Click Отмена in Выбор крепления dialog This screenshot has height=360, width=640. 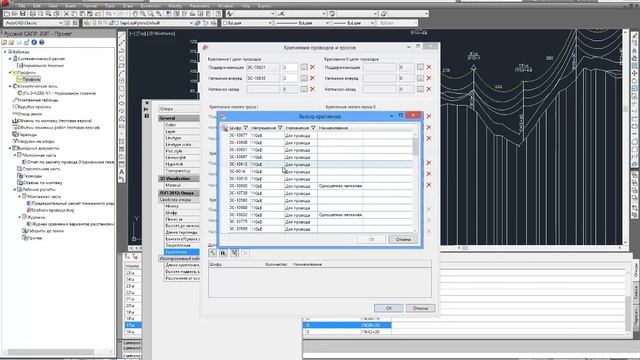tap(403, 239)
